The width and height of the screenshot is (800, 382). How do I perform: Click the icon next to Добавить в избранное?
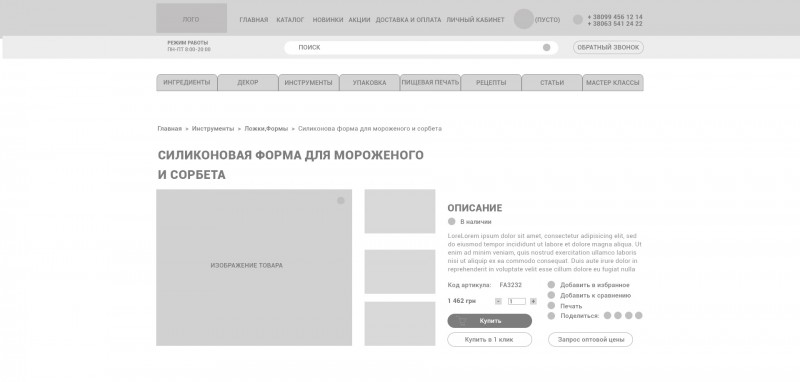coord(551,285)
